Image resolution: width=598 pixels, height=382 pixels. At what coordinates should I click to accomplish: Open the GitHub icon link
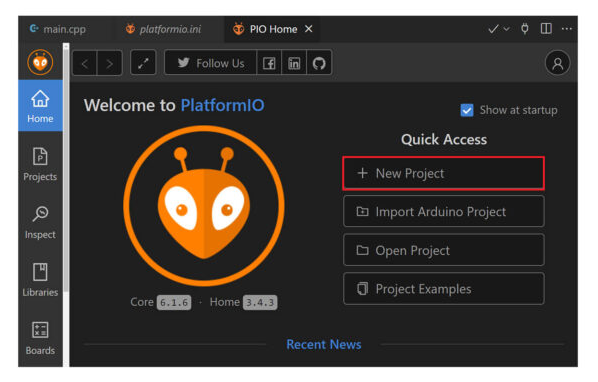(x=319, y=63)
